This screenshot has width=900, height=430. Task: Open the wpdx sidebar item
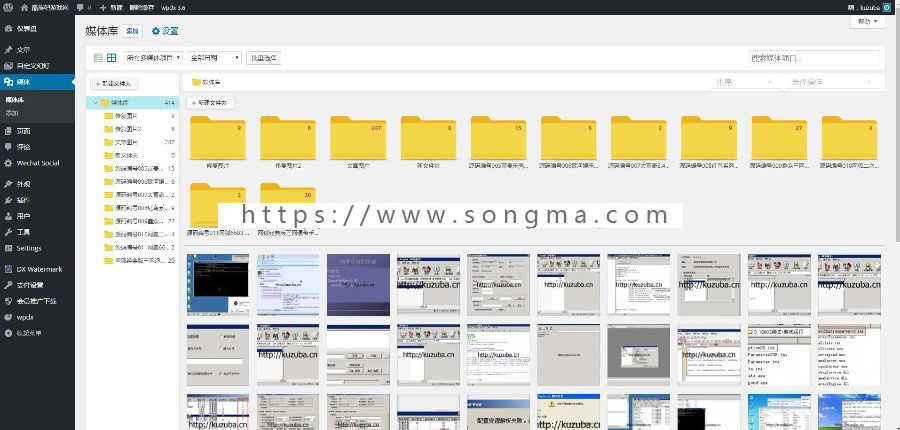(x=37, y=317)
